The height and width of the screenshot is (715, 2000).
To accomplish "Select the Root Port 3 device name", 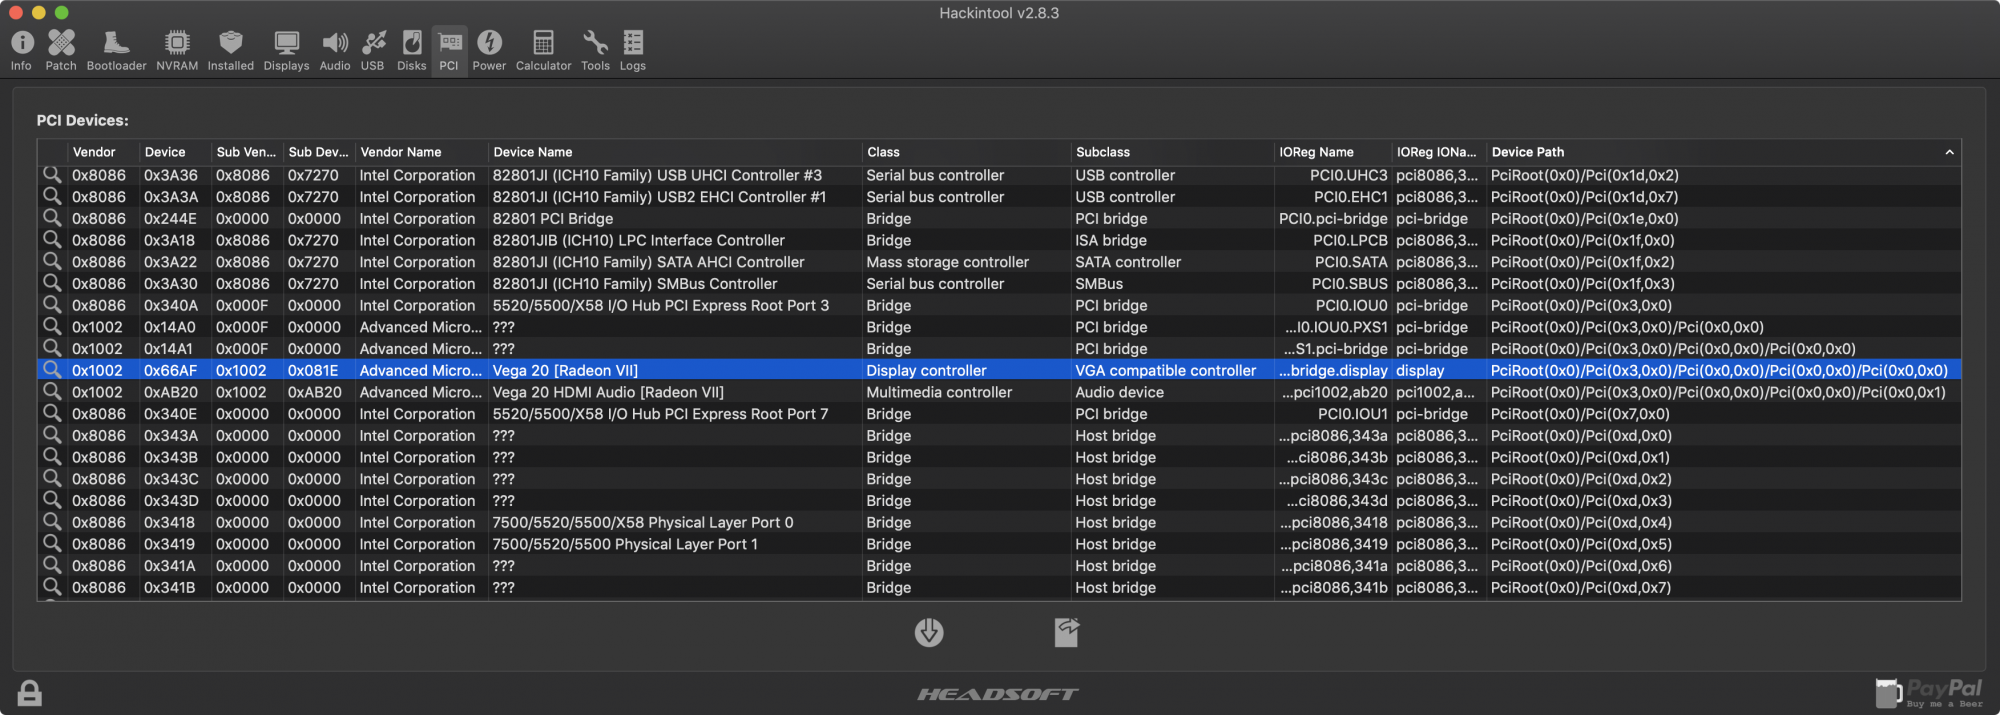I will click(661, 305).
